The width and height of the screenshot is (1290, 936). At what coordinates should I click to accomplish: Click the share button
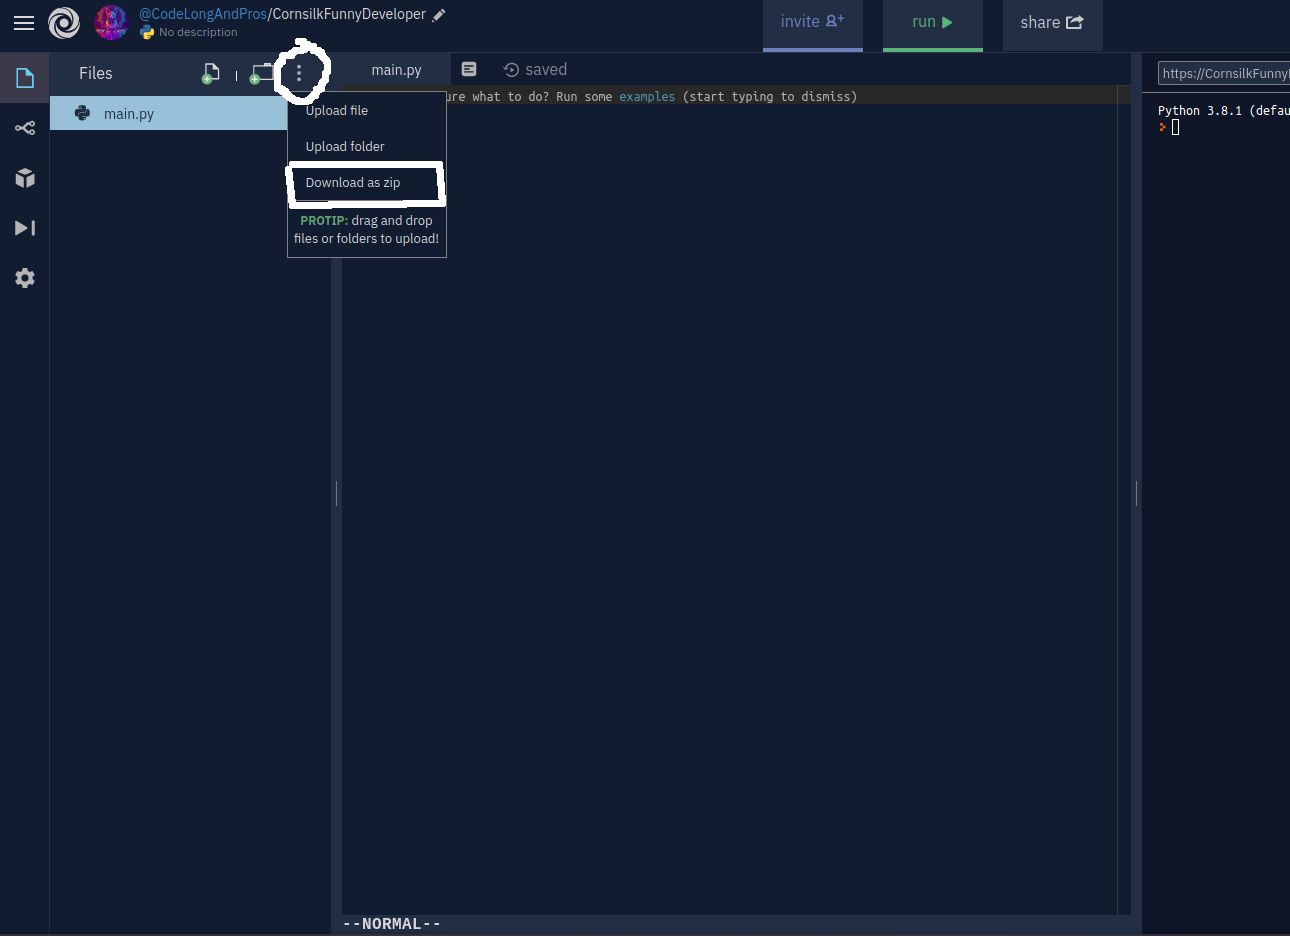click(1052, 23)
